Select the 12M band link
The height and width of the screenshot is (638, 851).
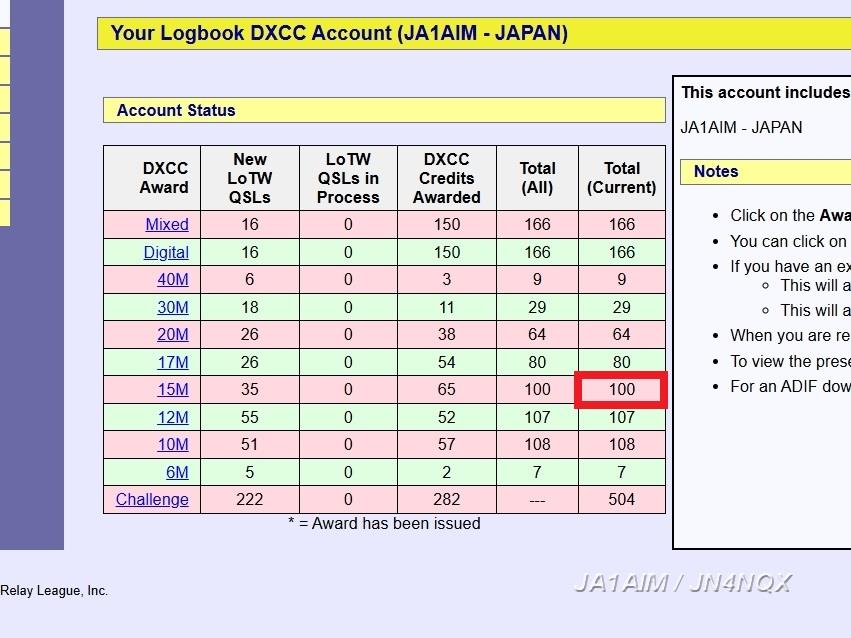click(172, 417)
